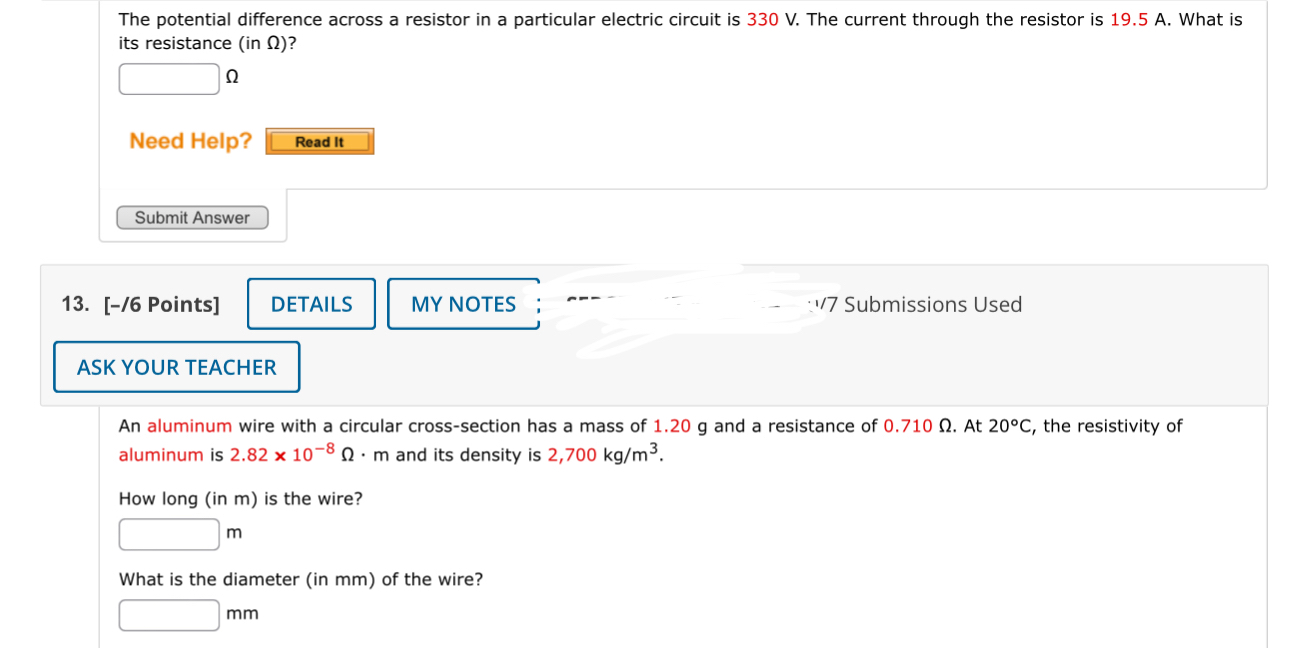The height and width of the screenshot is (648, 1290).
Task: Click DETAILS to view scoring breakdown
Action: pos(310,303)
